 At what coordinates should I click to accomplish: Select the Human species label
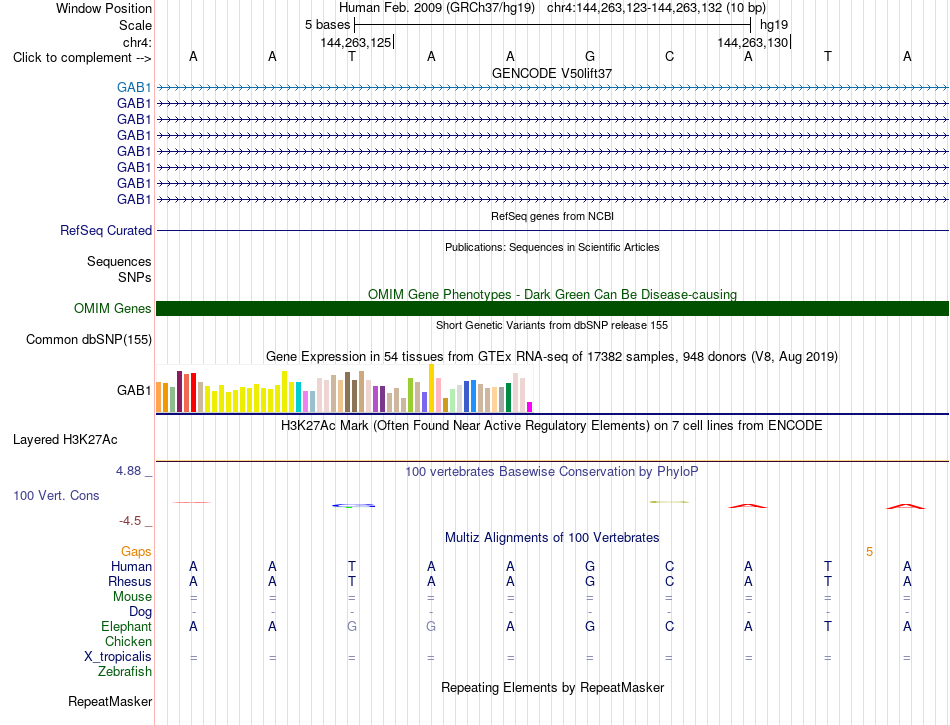coord(131,566)
